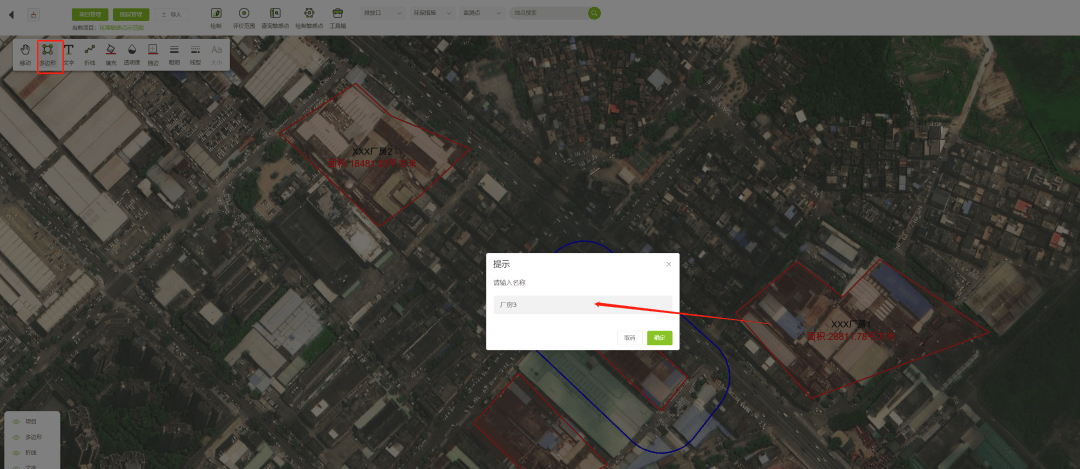Toggle visibility eye for first layer item

point(16,422)
